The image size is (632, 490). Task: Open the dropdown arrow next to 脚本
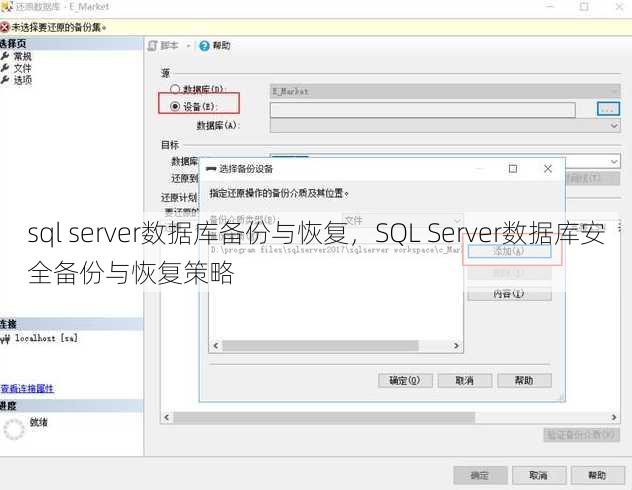pyautogui.click(x=188, y=46)
